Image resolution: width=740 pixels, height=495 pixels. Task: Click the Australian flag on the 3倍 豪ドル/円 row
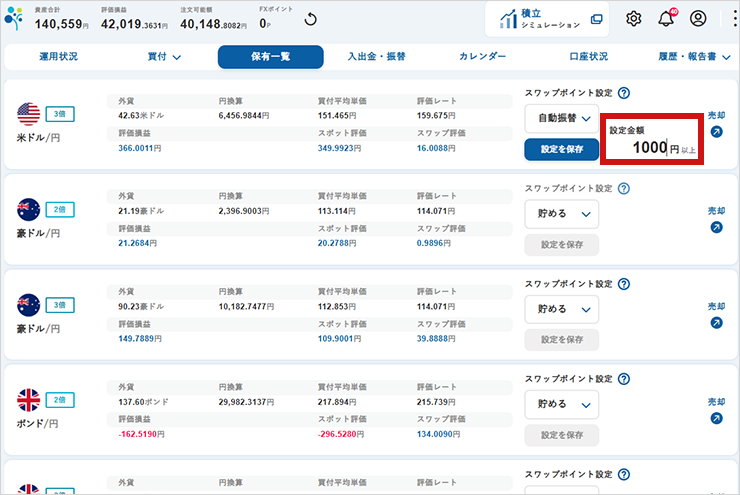pyautogui.click(x=28, y=305)
